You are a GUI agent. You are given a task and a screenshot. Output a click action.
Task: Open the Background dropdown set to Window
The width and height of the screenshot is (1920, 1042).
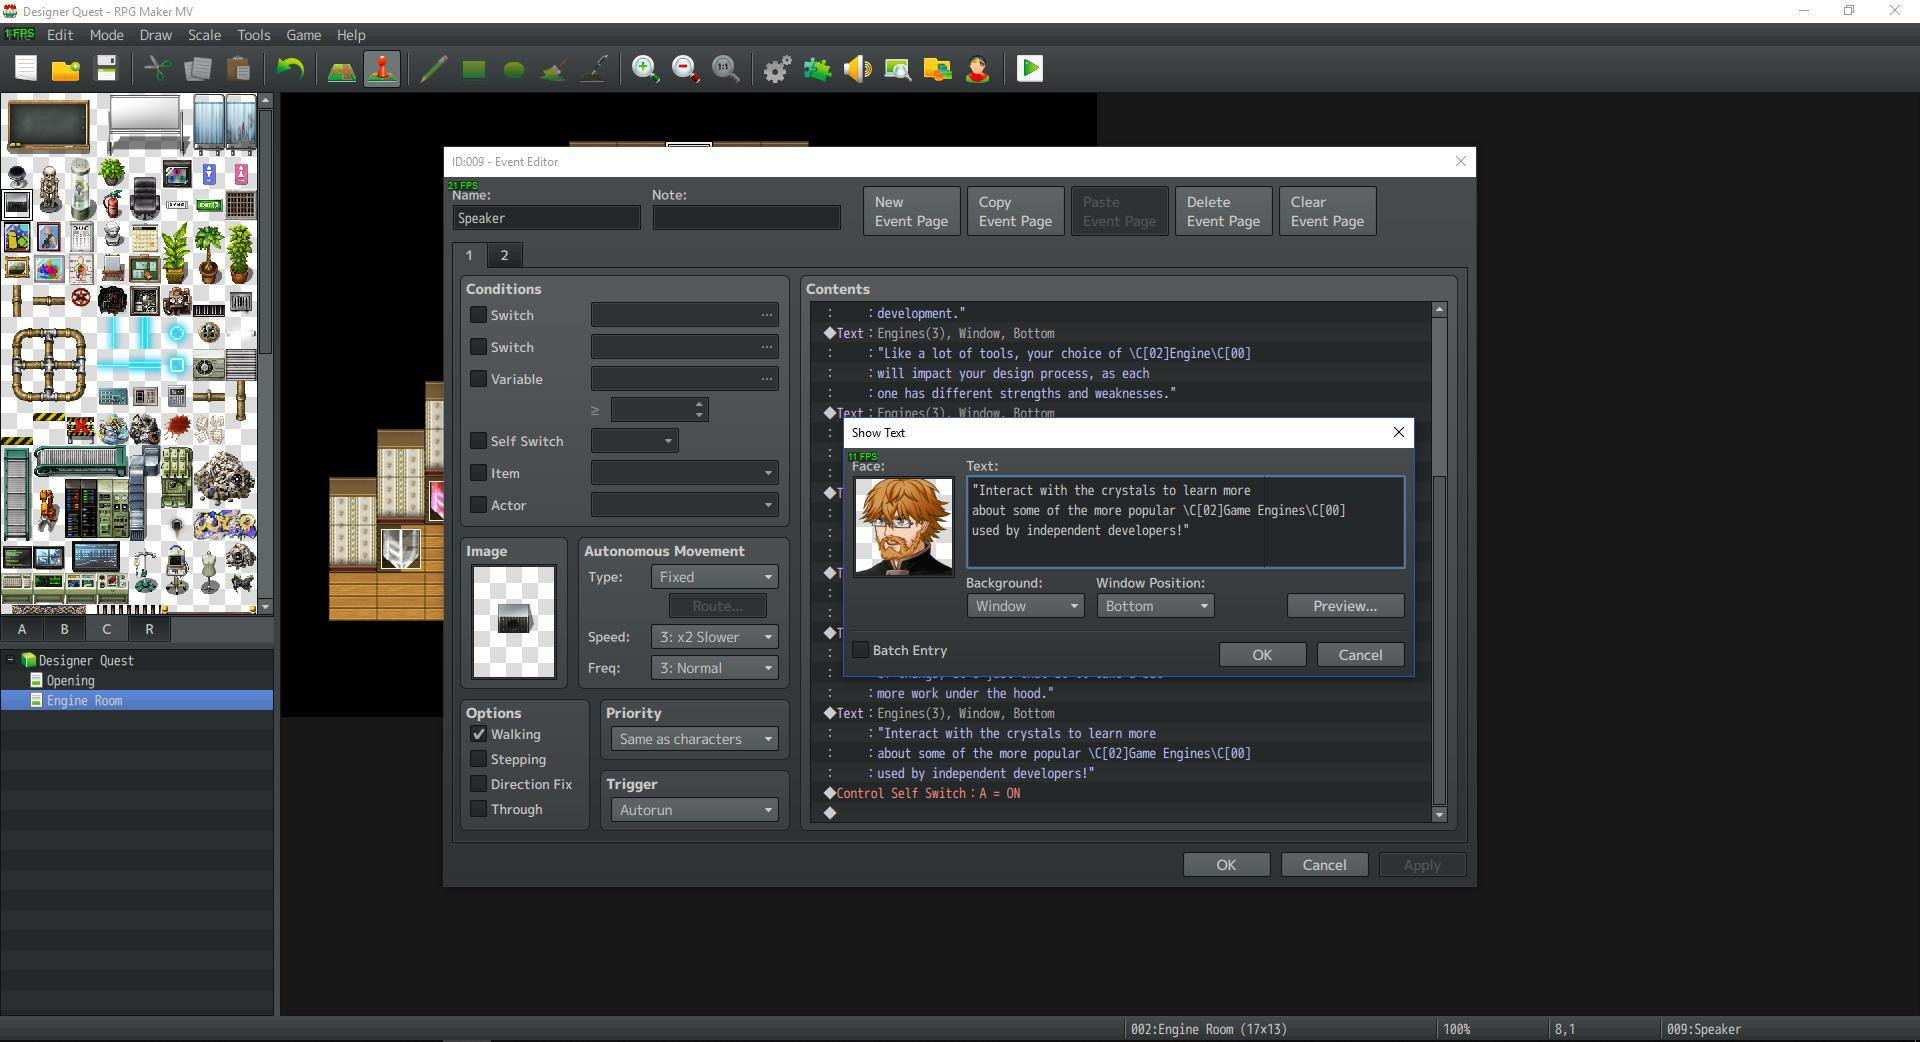coord(1025,606)
